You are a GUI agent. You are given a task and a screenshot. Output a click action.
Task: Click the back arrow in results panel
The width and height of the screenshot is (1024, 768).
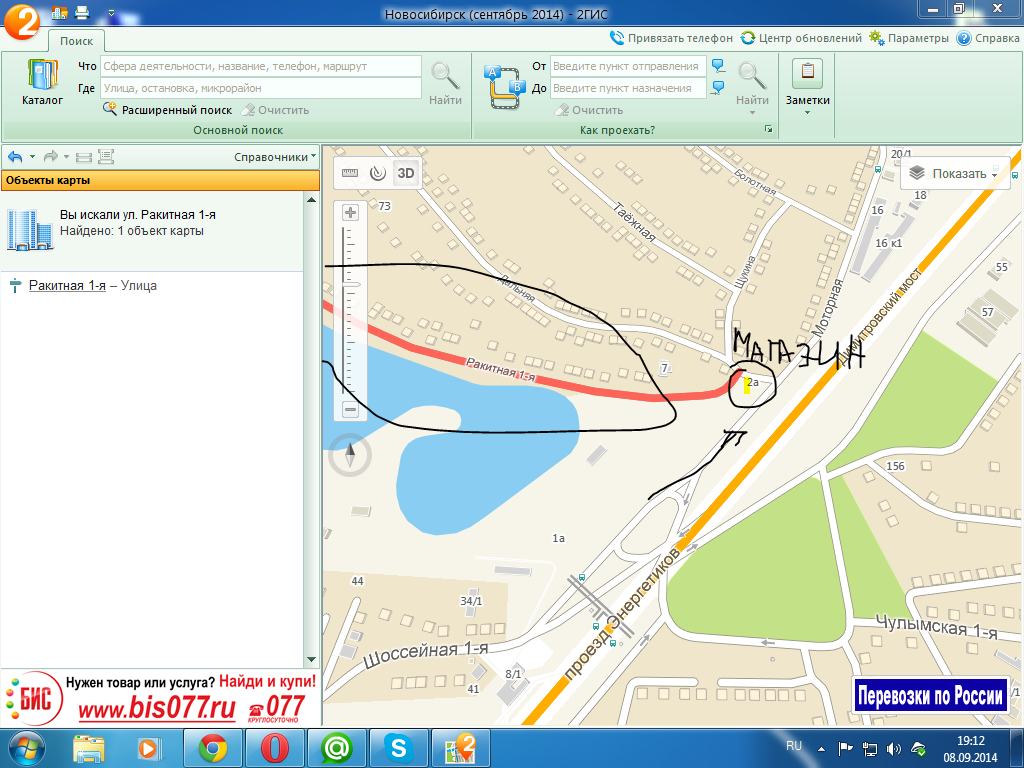15,157
